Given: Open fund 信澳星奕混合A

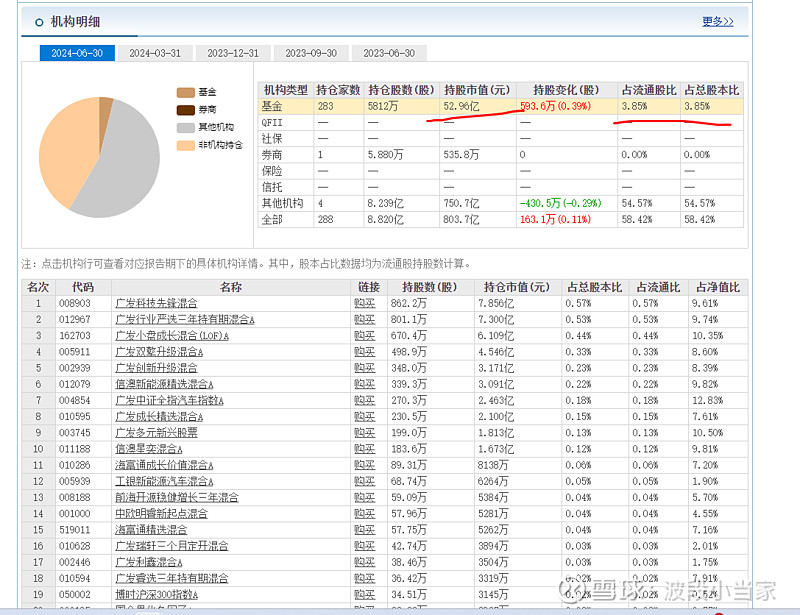Looking at the screenshot, I should [x=149, y=449].
